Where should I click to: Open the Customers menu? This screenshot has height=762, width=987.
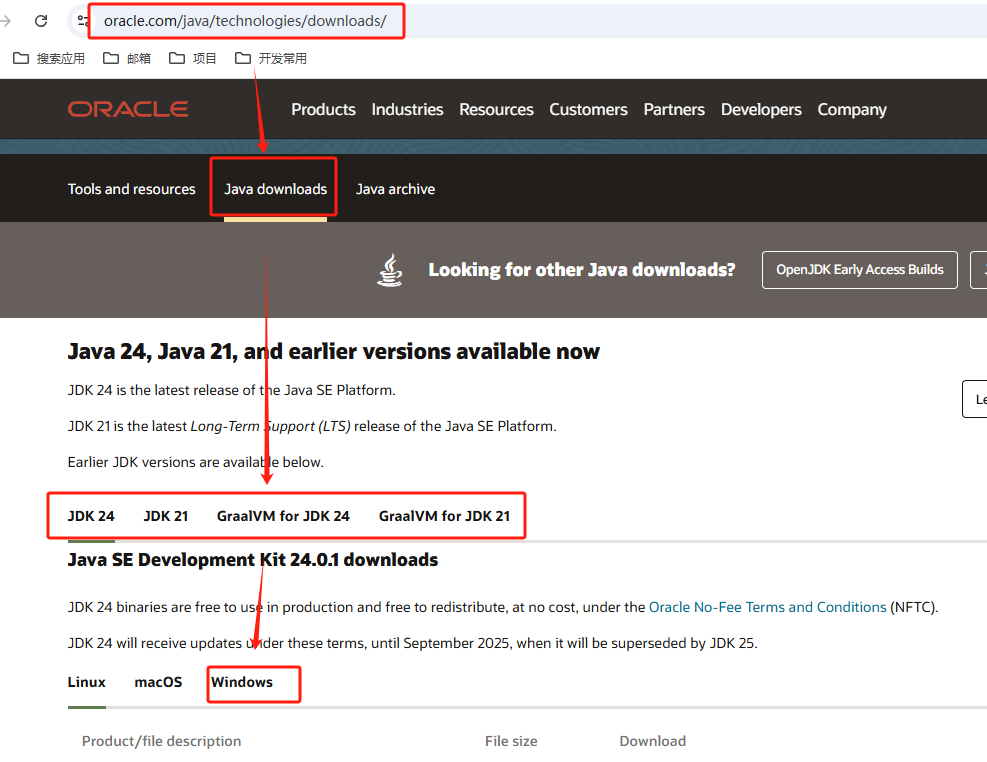pyautogui.click(x=588, y=109)
